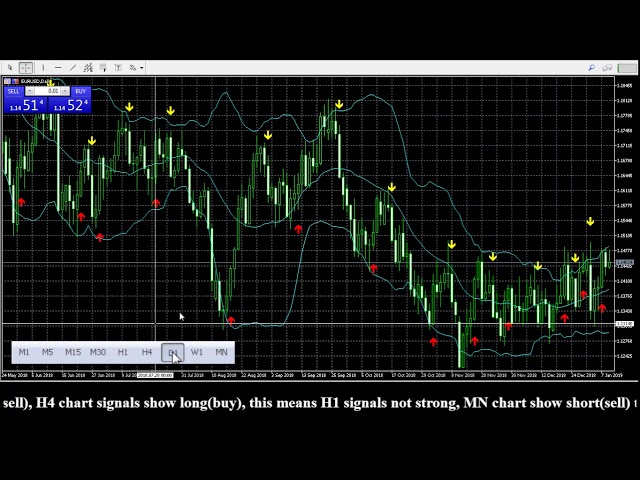Image resolution: width=640 pixels, height=480 pixels.
Task: Select the arrow cursor tool
Action: (x=11, y=68)
